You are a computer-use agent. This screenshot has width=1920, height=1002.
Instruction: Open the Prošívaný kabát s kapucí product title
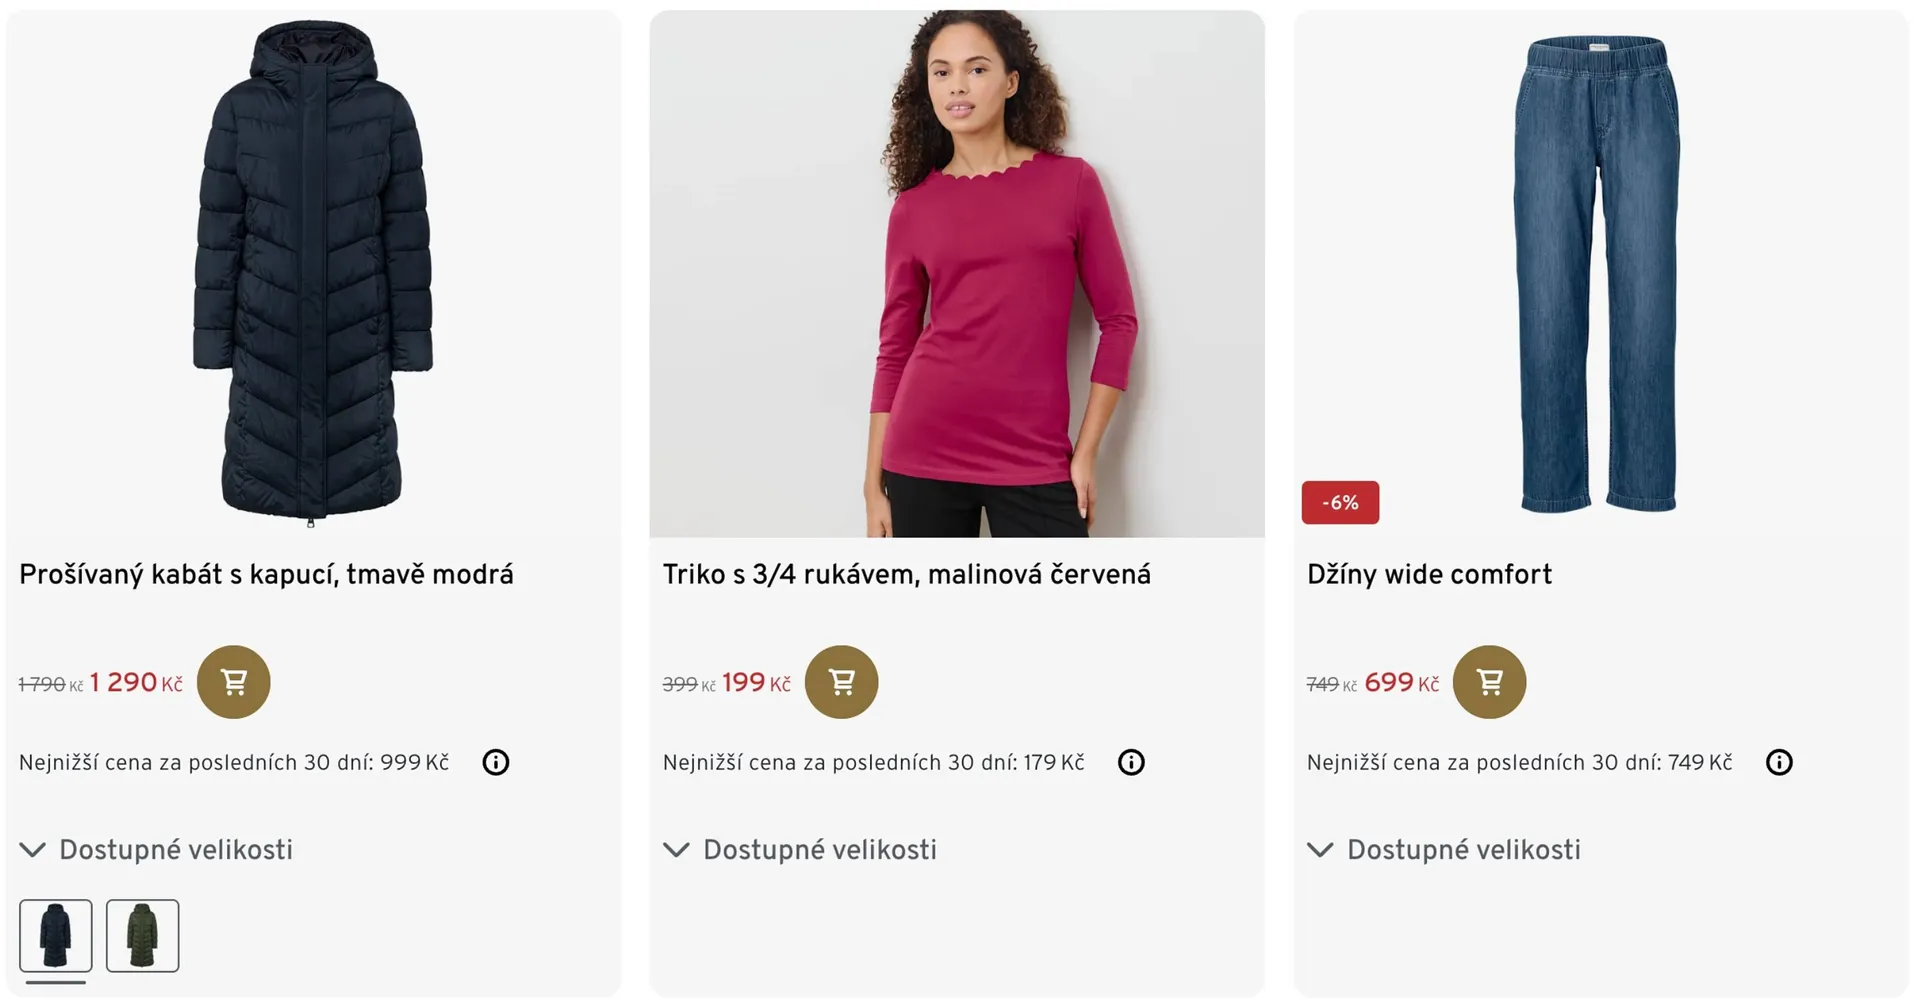pyautogui.click(x=266, y=575)
